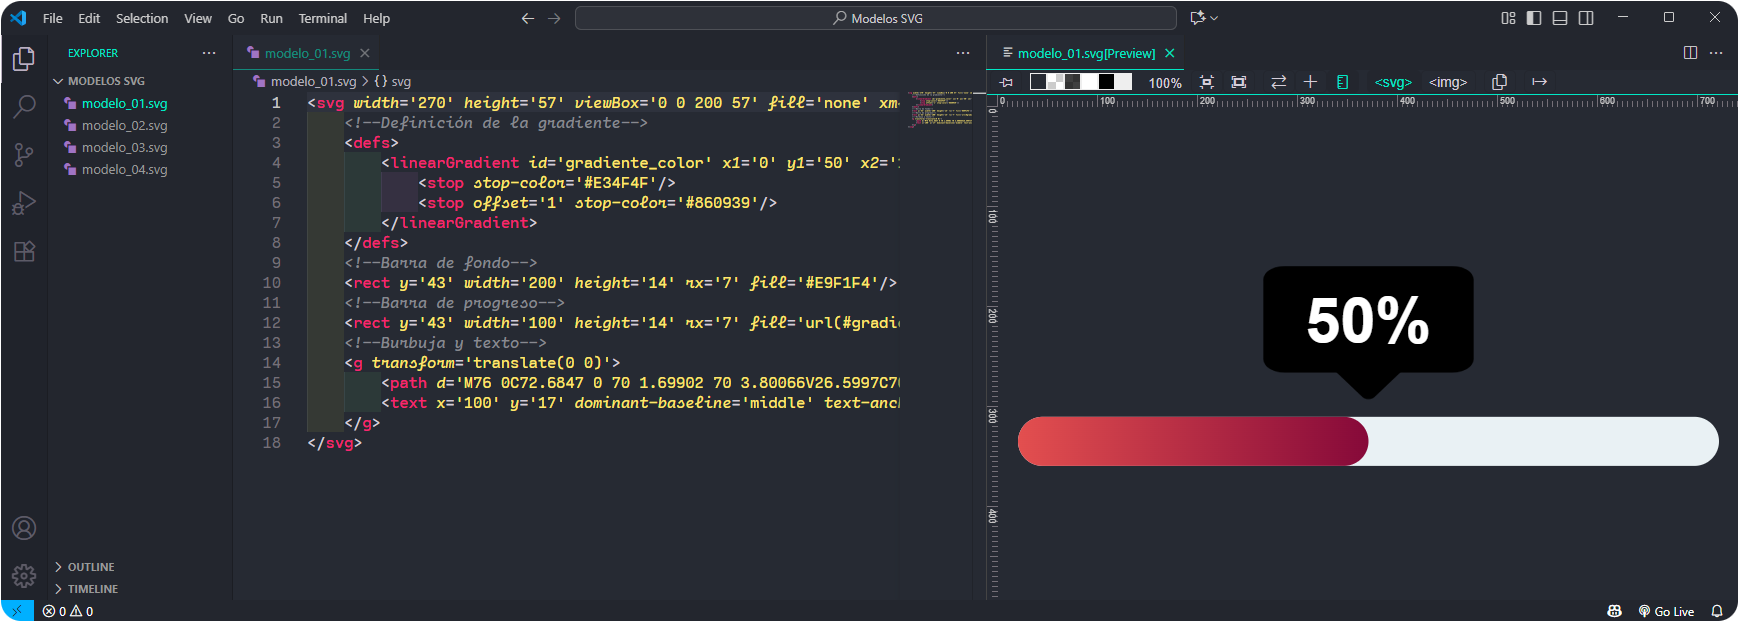Open the Run and Debug view
The image size is (1739, 622).
pos(24,203)
